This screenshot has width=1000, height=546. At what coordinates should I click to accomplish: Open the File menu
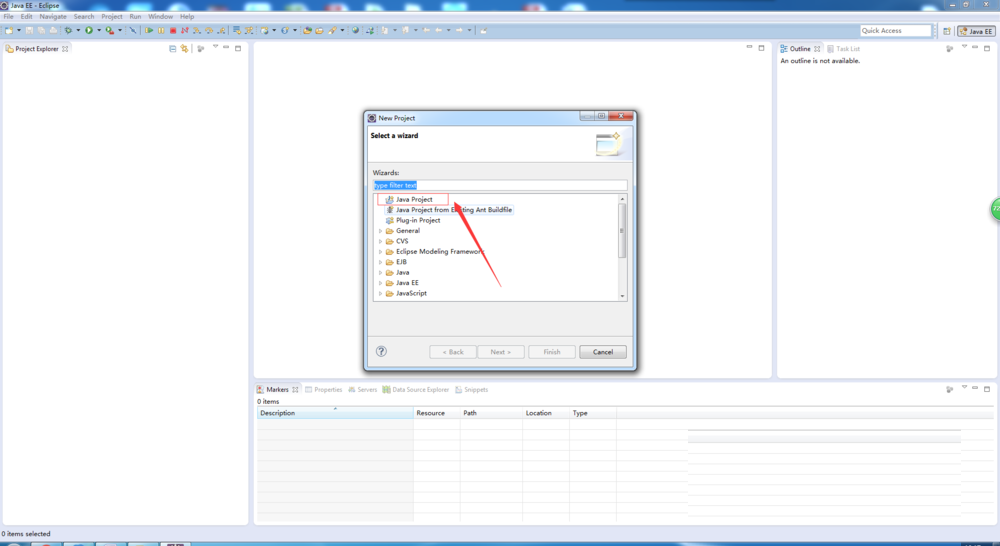click(8, 17)
